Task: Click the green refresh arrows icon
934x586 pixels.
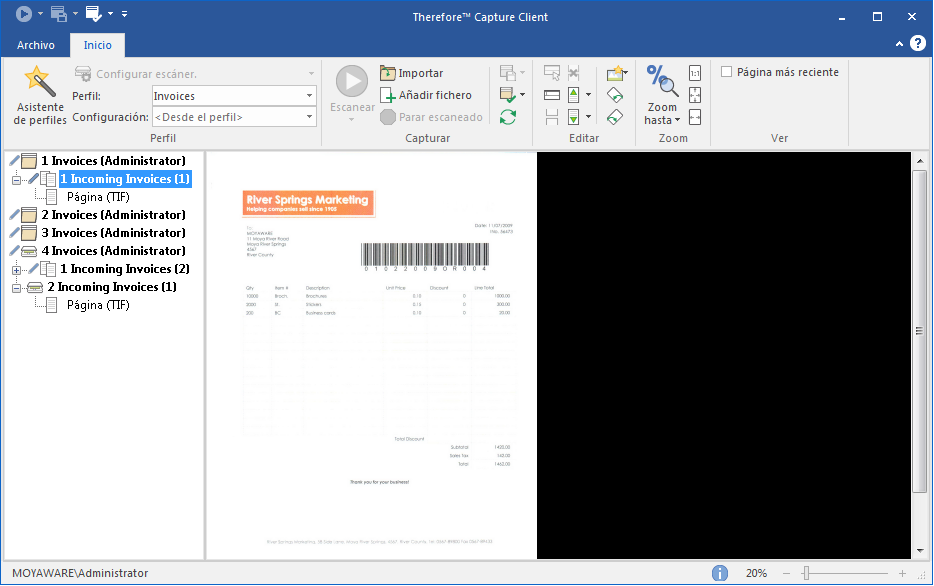Action: (x=508, y=117)
